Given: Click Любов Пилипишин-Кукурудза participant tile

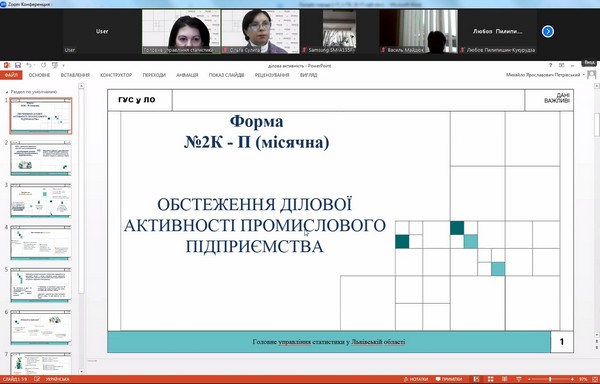Looking at the screenshot, I should tap(497, 31).
